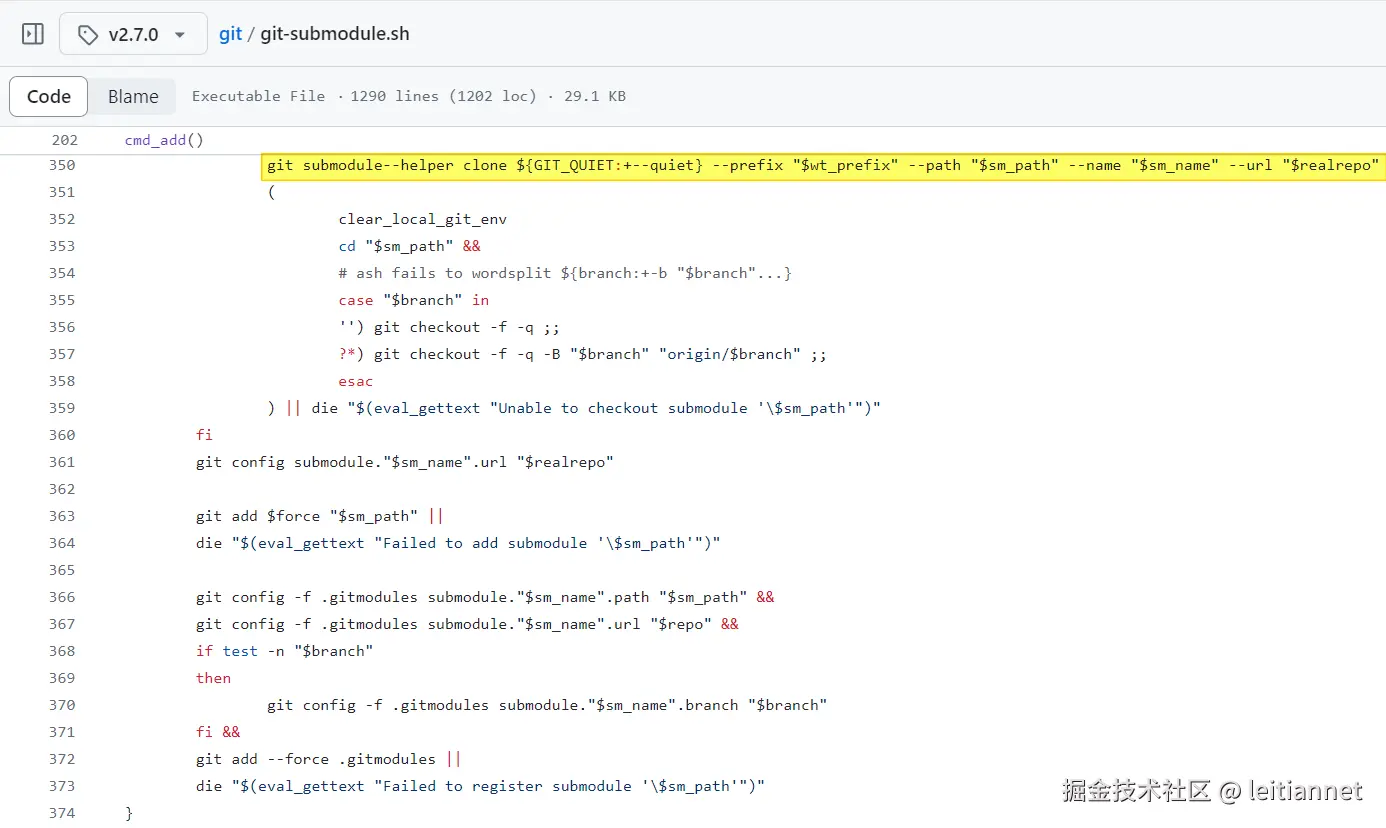Select line number 359
This screenshot has height=828, width=1386.
[62, 408]
